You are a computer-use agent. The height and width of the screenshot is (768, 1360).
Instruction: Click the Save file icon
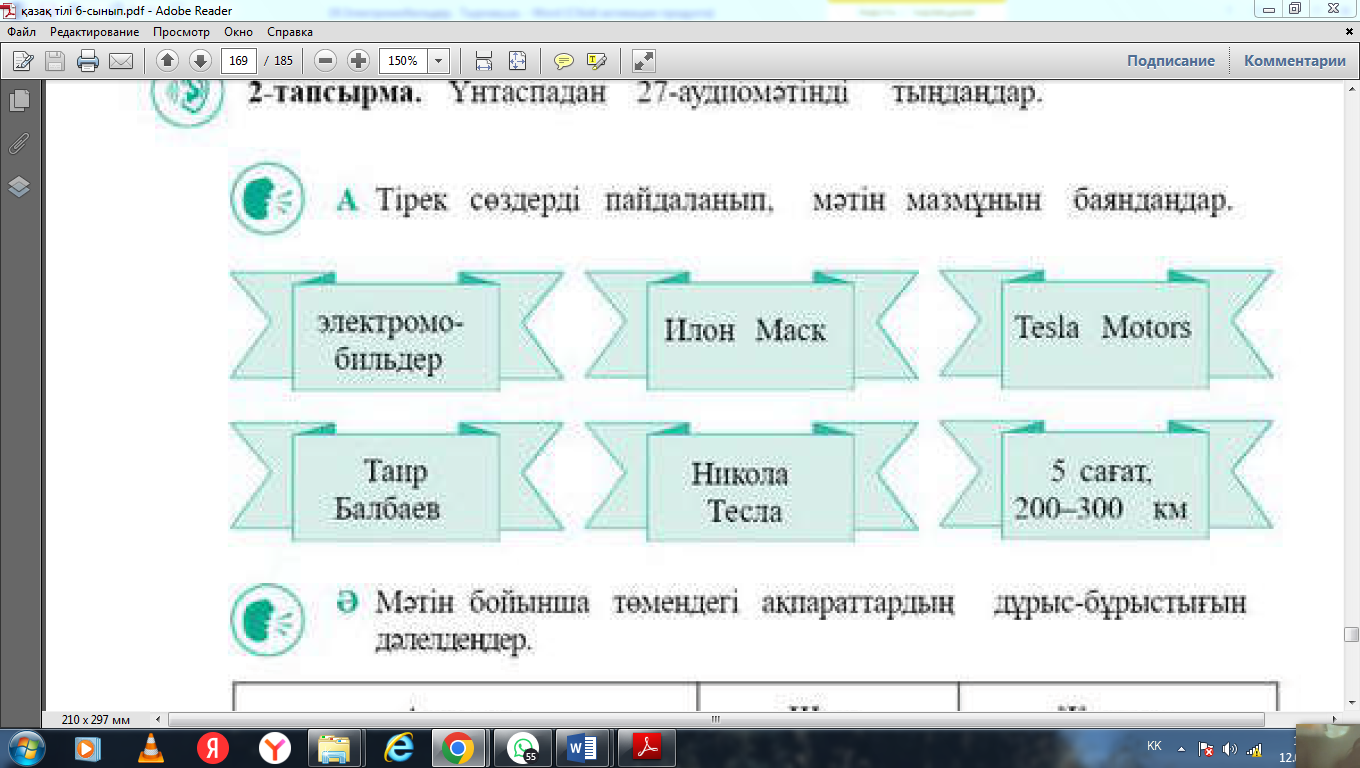tap(55, 61)
